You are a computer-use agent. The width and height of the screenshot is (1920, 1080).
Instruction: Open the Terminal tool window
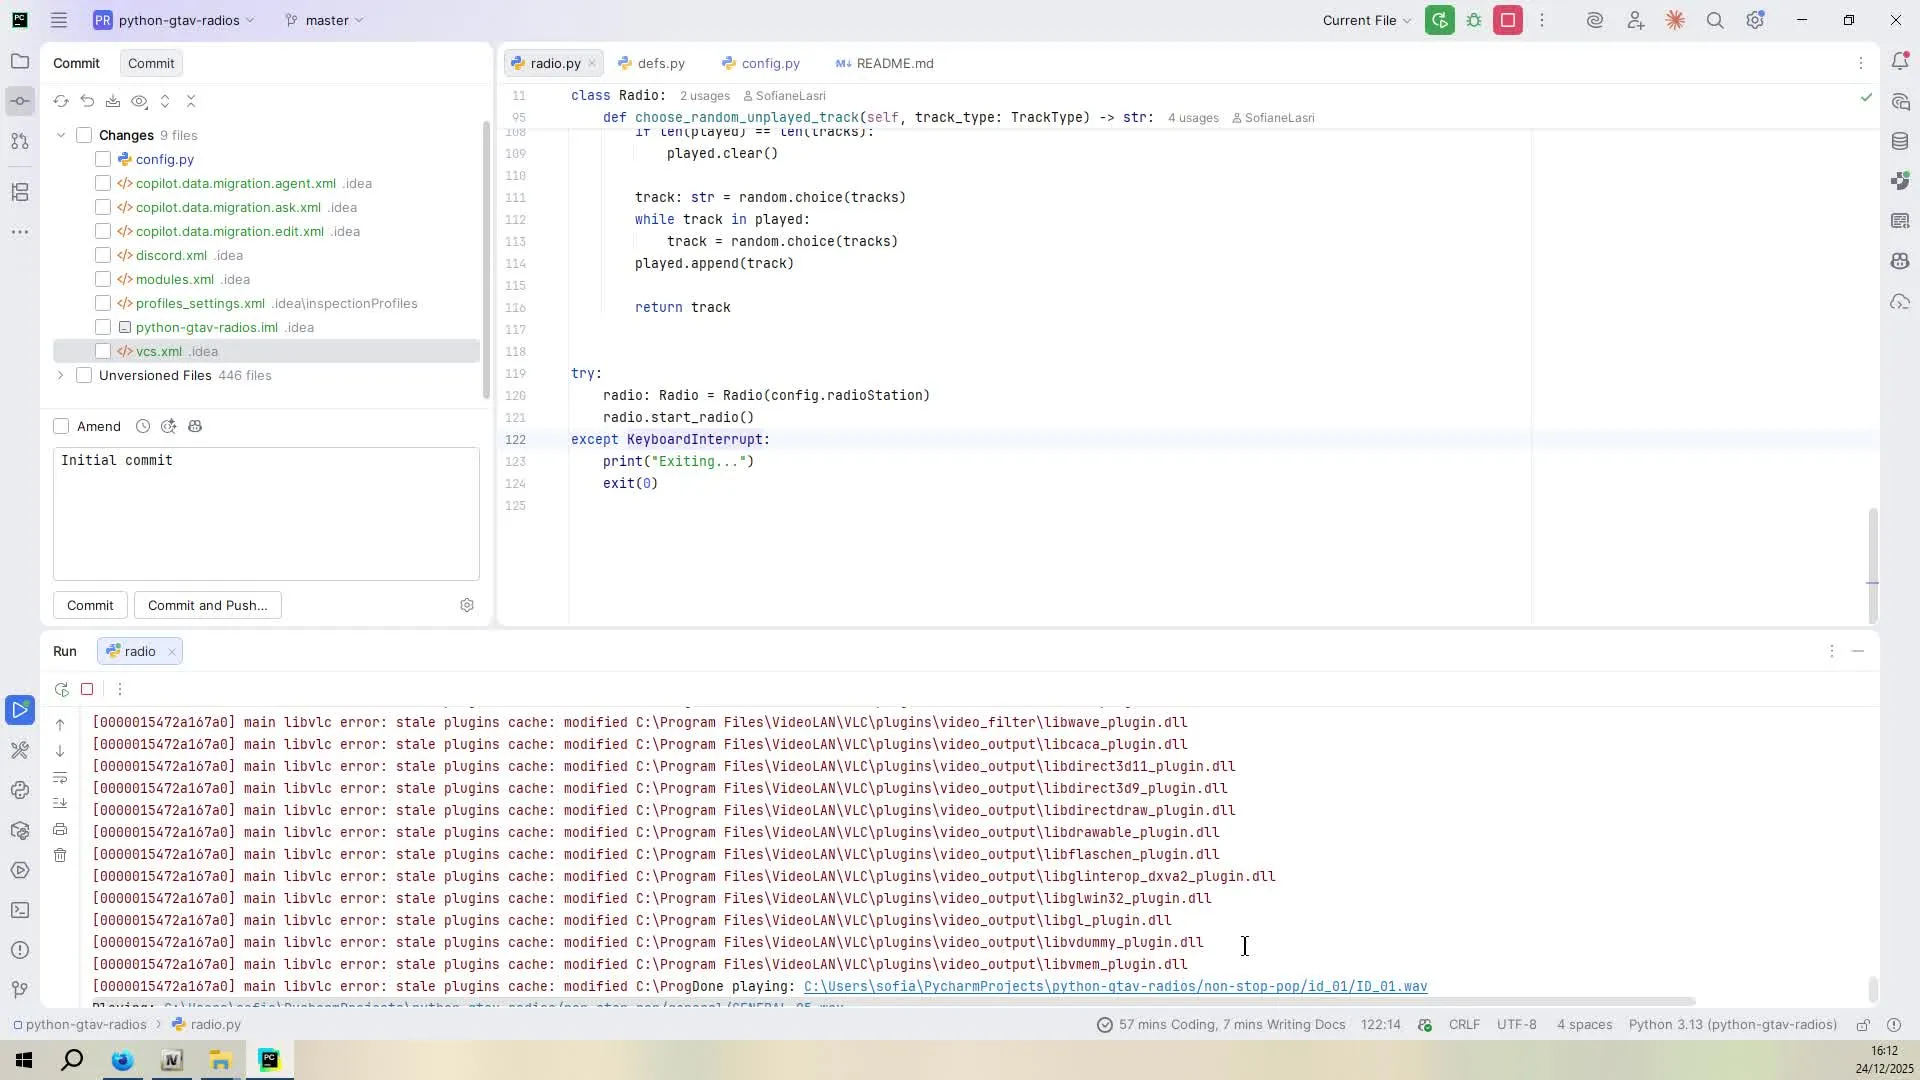click(19, 910)
